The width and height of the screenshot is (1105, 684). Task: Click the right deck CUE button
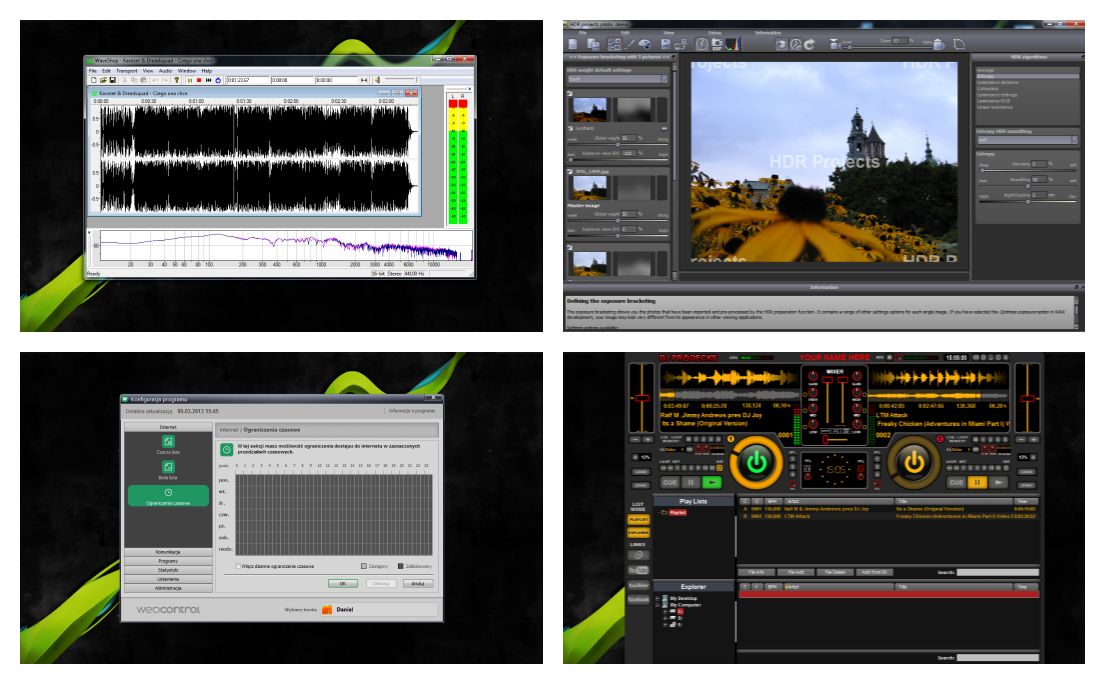tap(956, 483)
